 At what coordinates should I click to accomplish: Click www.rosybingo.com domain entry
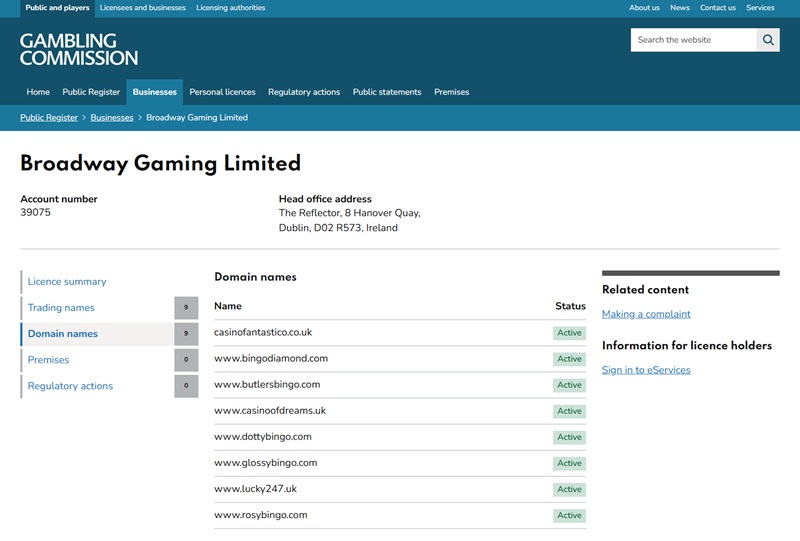pyautogui.click(x=261, y=514)
